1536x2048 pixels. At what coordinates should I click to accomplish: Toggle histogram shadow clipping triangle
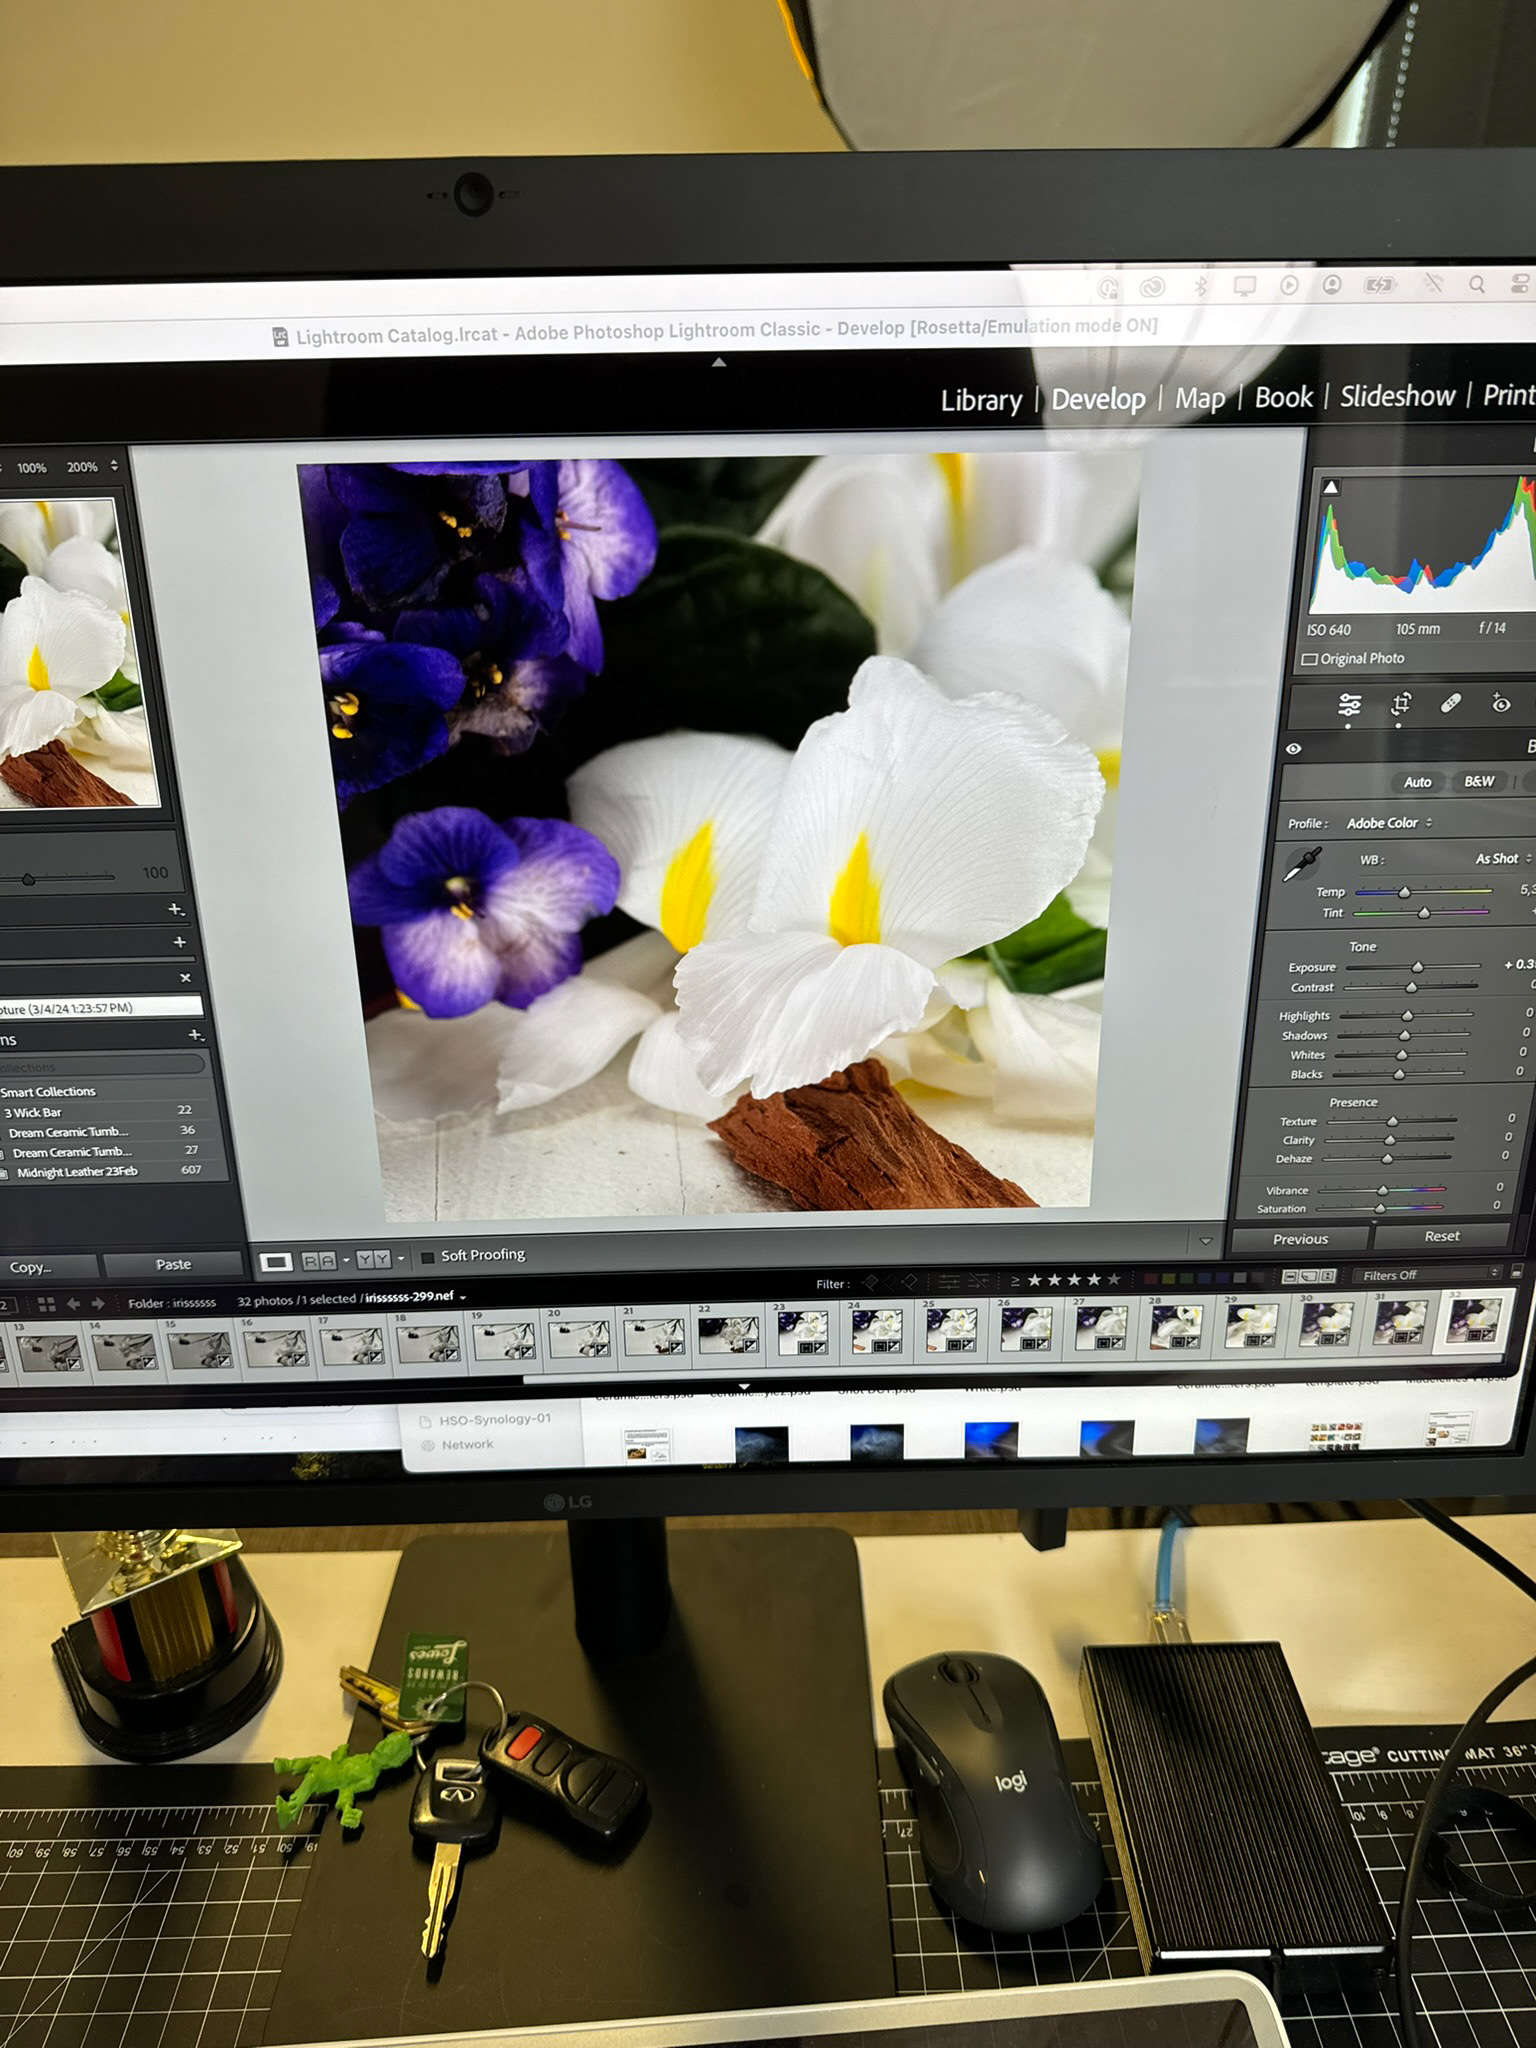tap(1331, 487)
